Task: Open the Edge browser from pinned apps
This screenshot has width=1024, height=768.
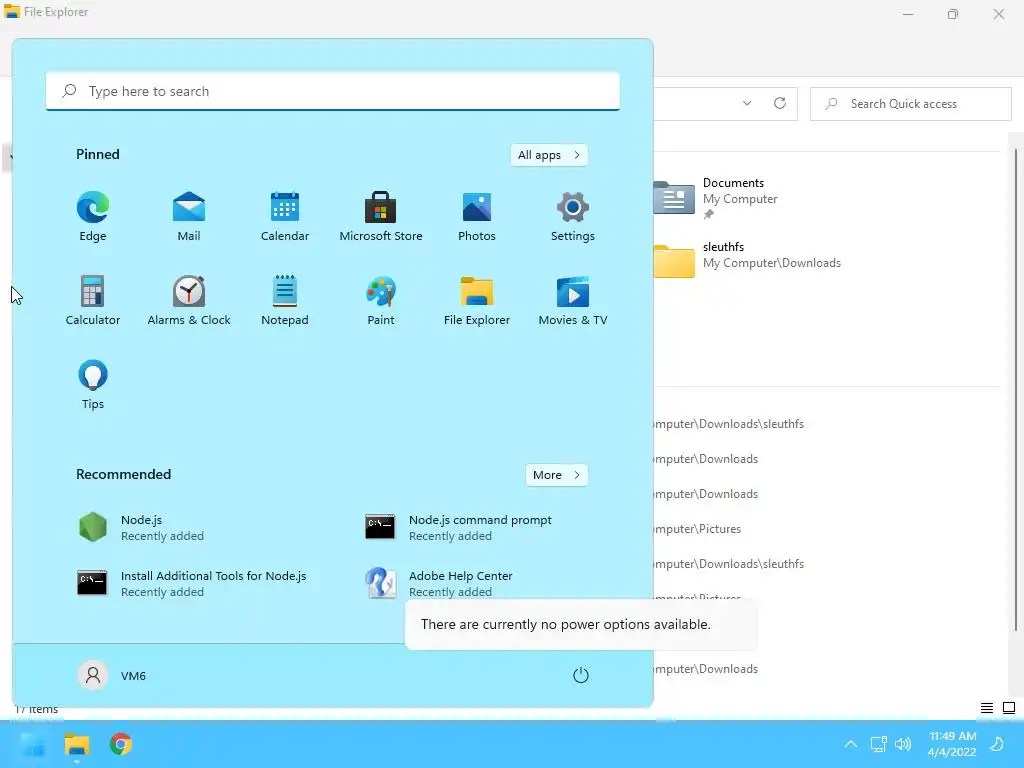Action: point(93,216)
